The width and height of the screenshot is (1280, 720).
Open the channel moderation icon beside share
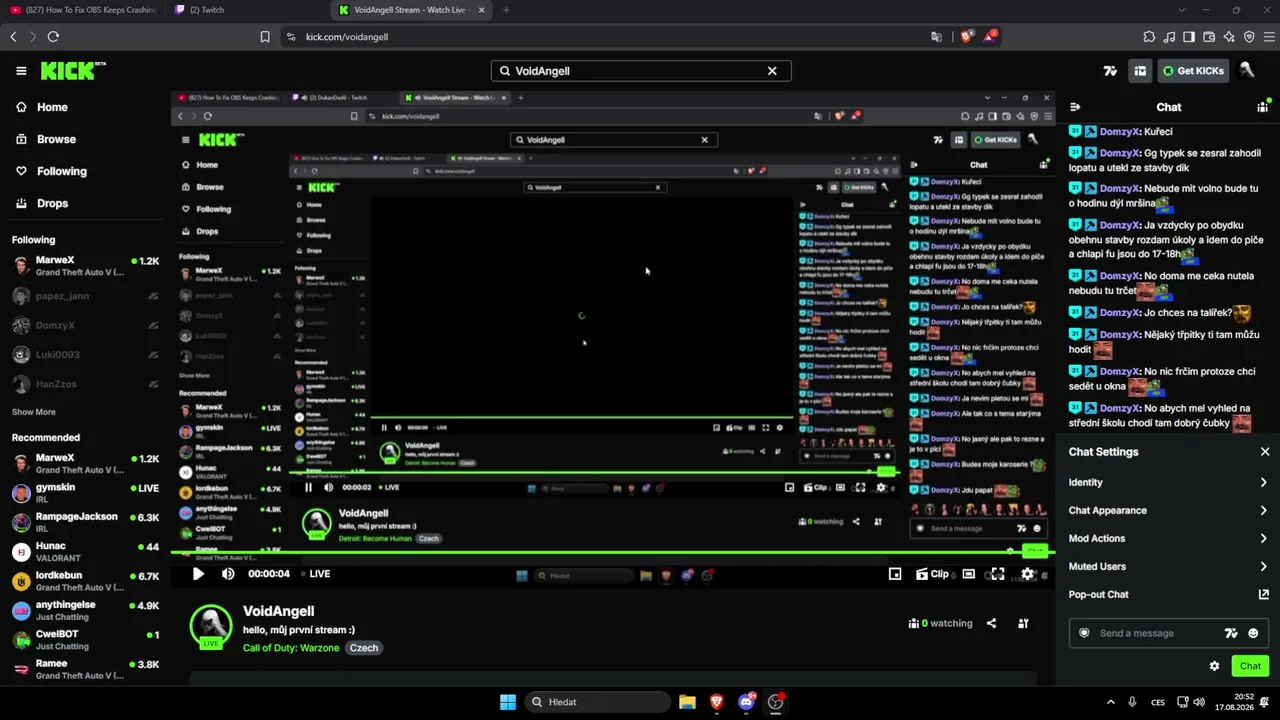pyautogui.click(x=1023, y=623)
